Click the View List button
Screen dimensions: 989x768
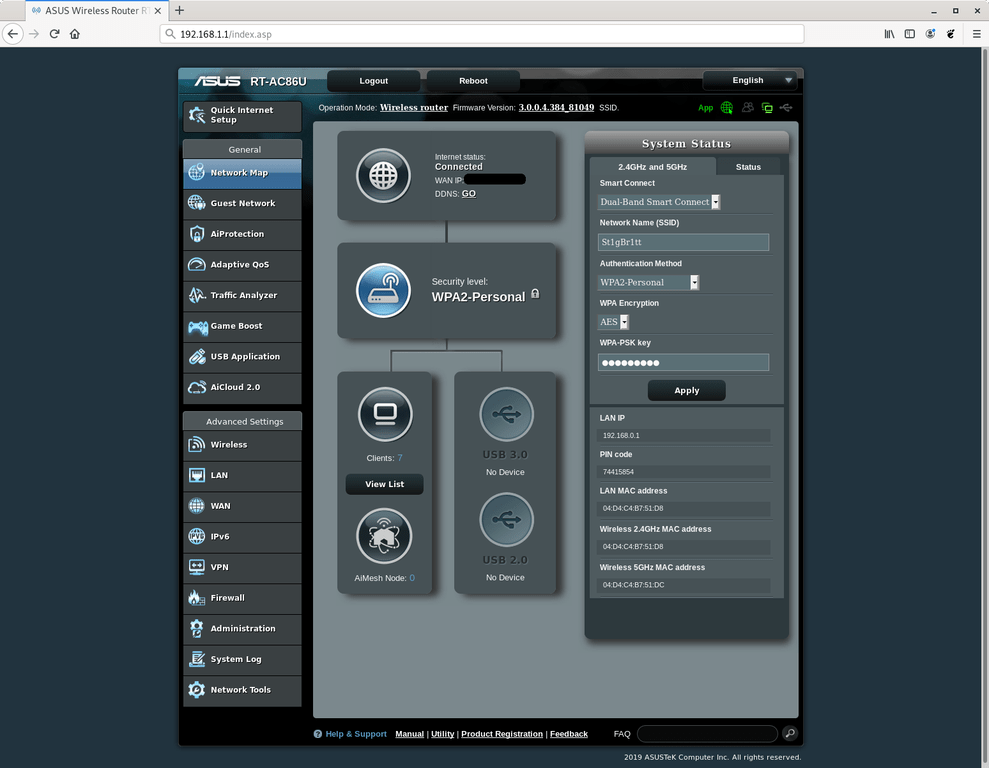tap(385, 484)
